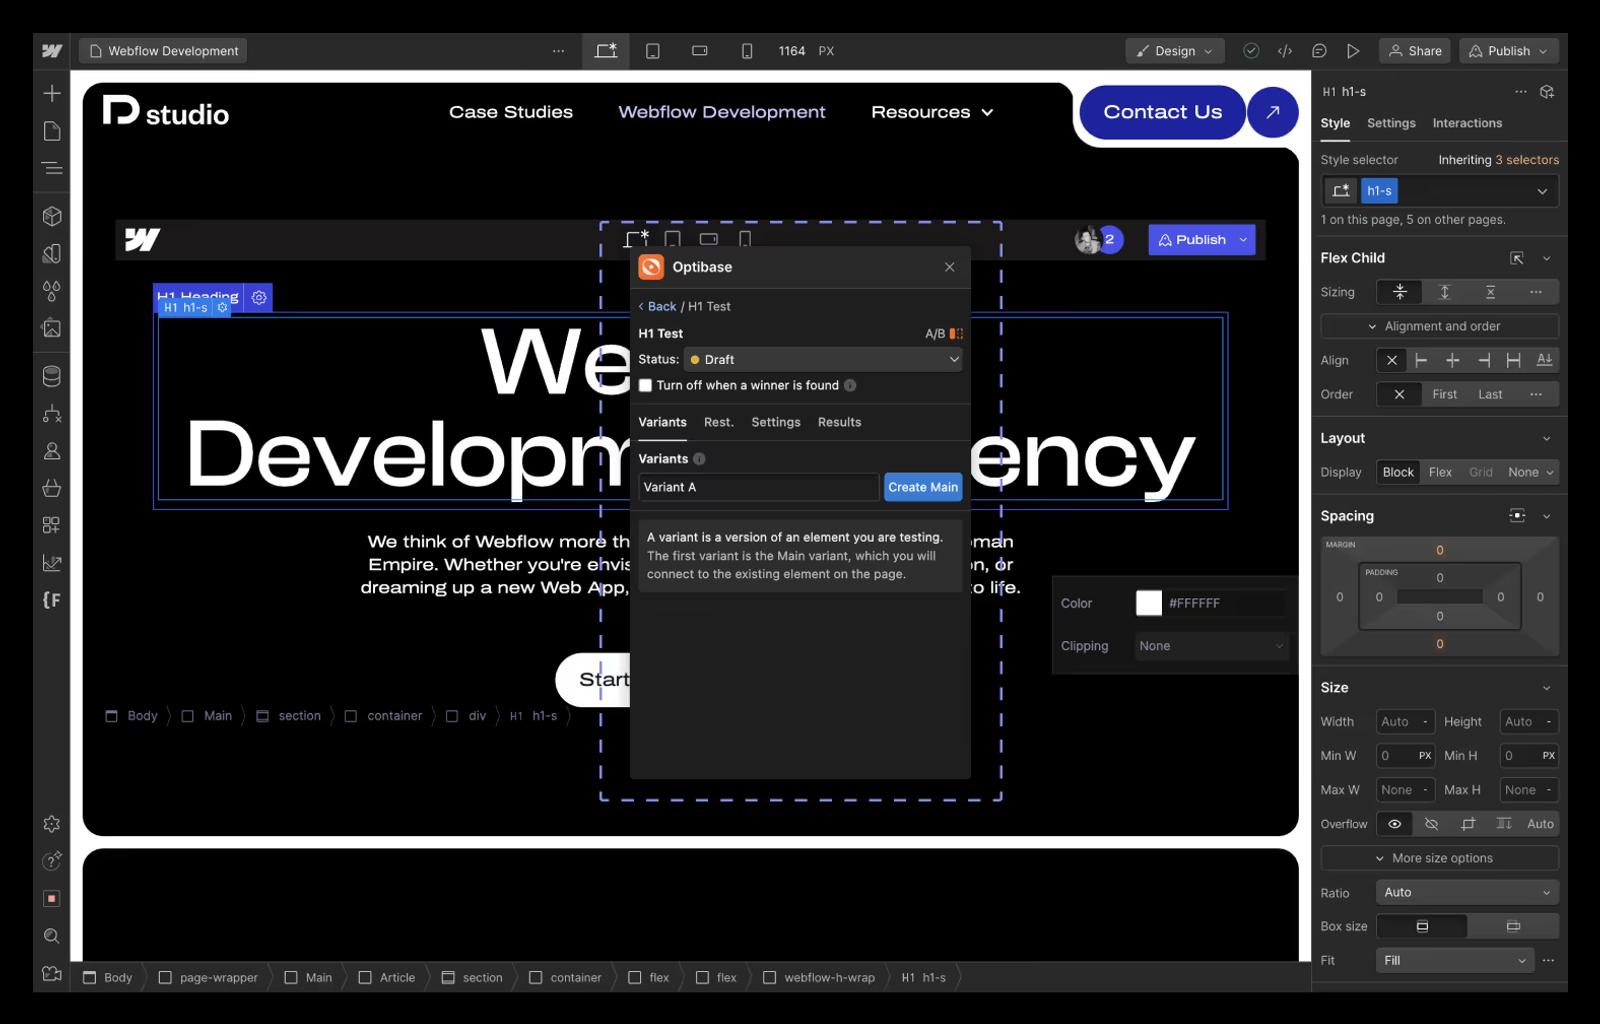Open the Apps panel

52,525
